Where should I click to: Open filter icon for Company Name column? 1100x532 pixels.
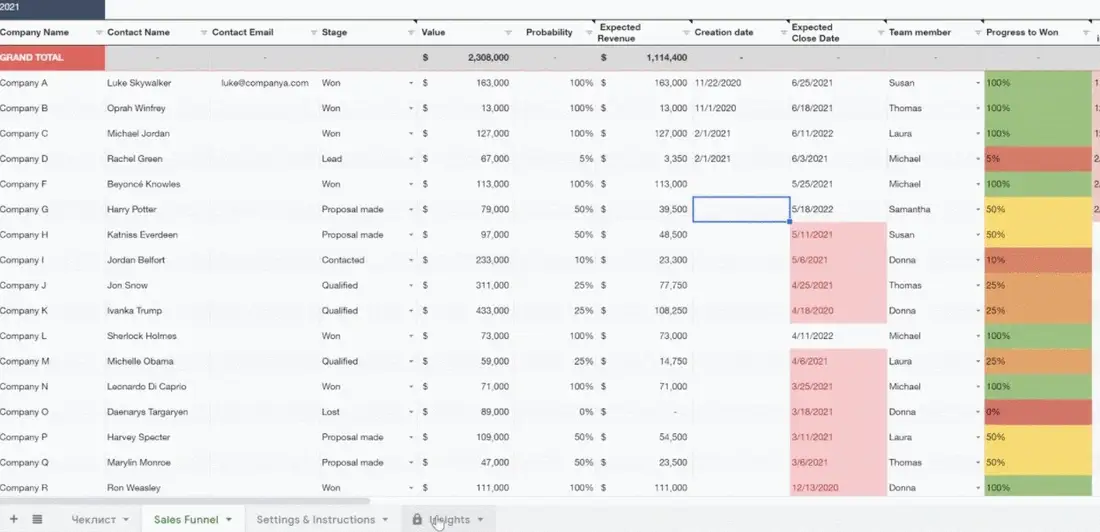click(x=99, y=33)
